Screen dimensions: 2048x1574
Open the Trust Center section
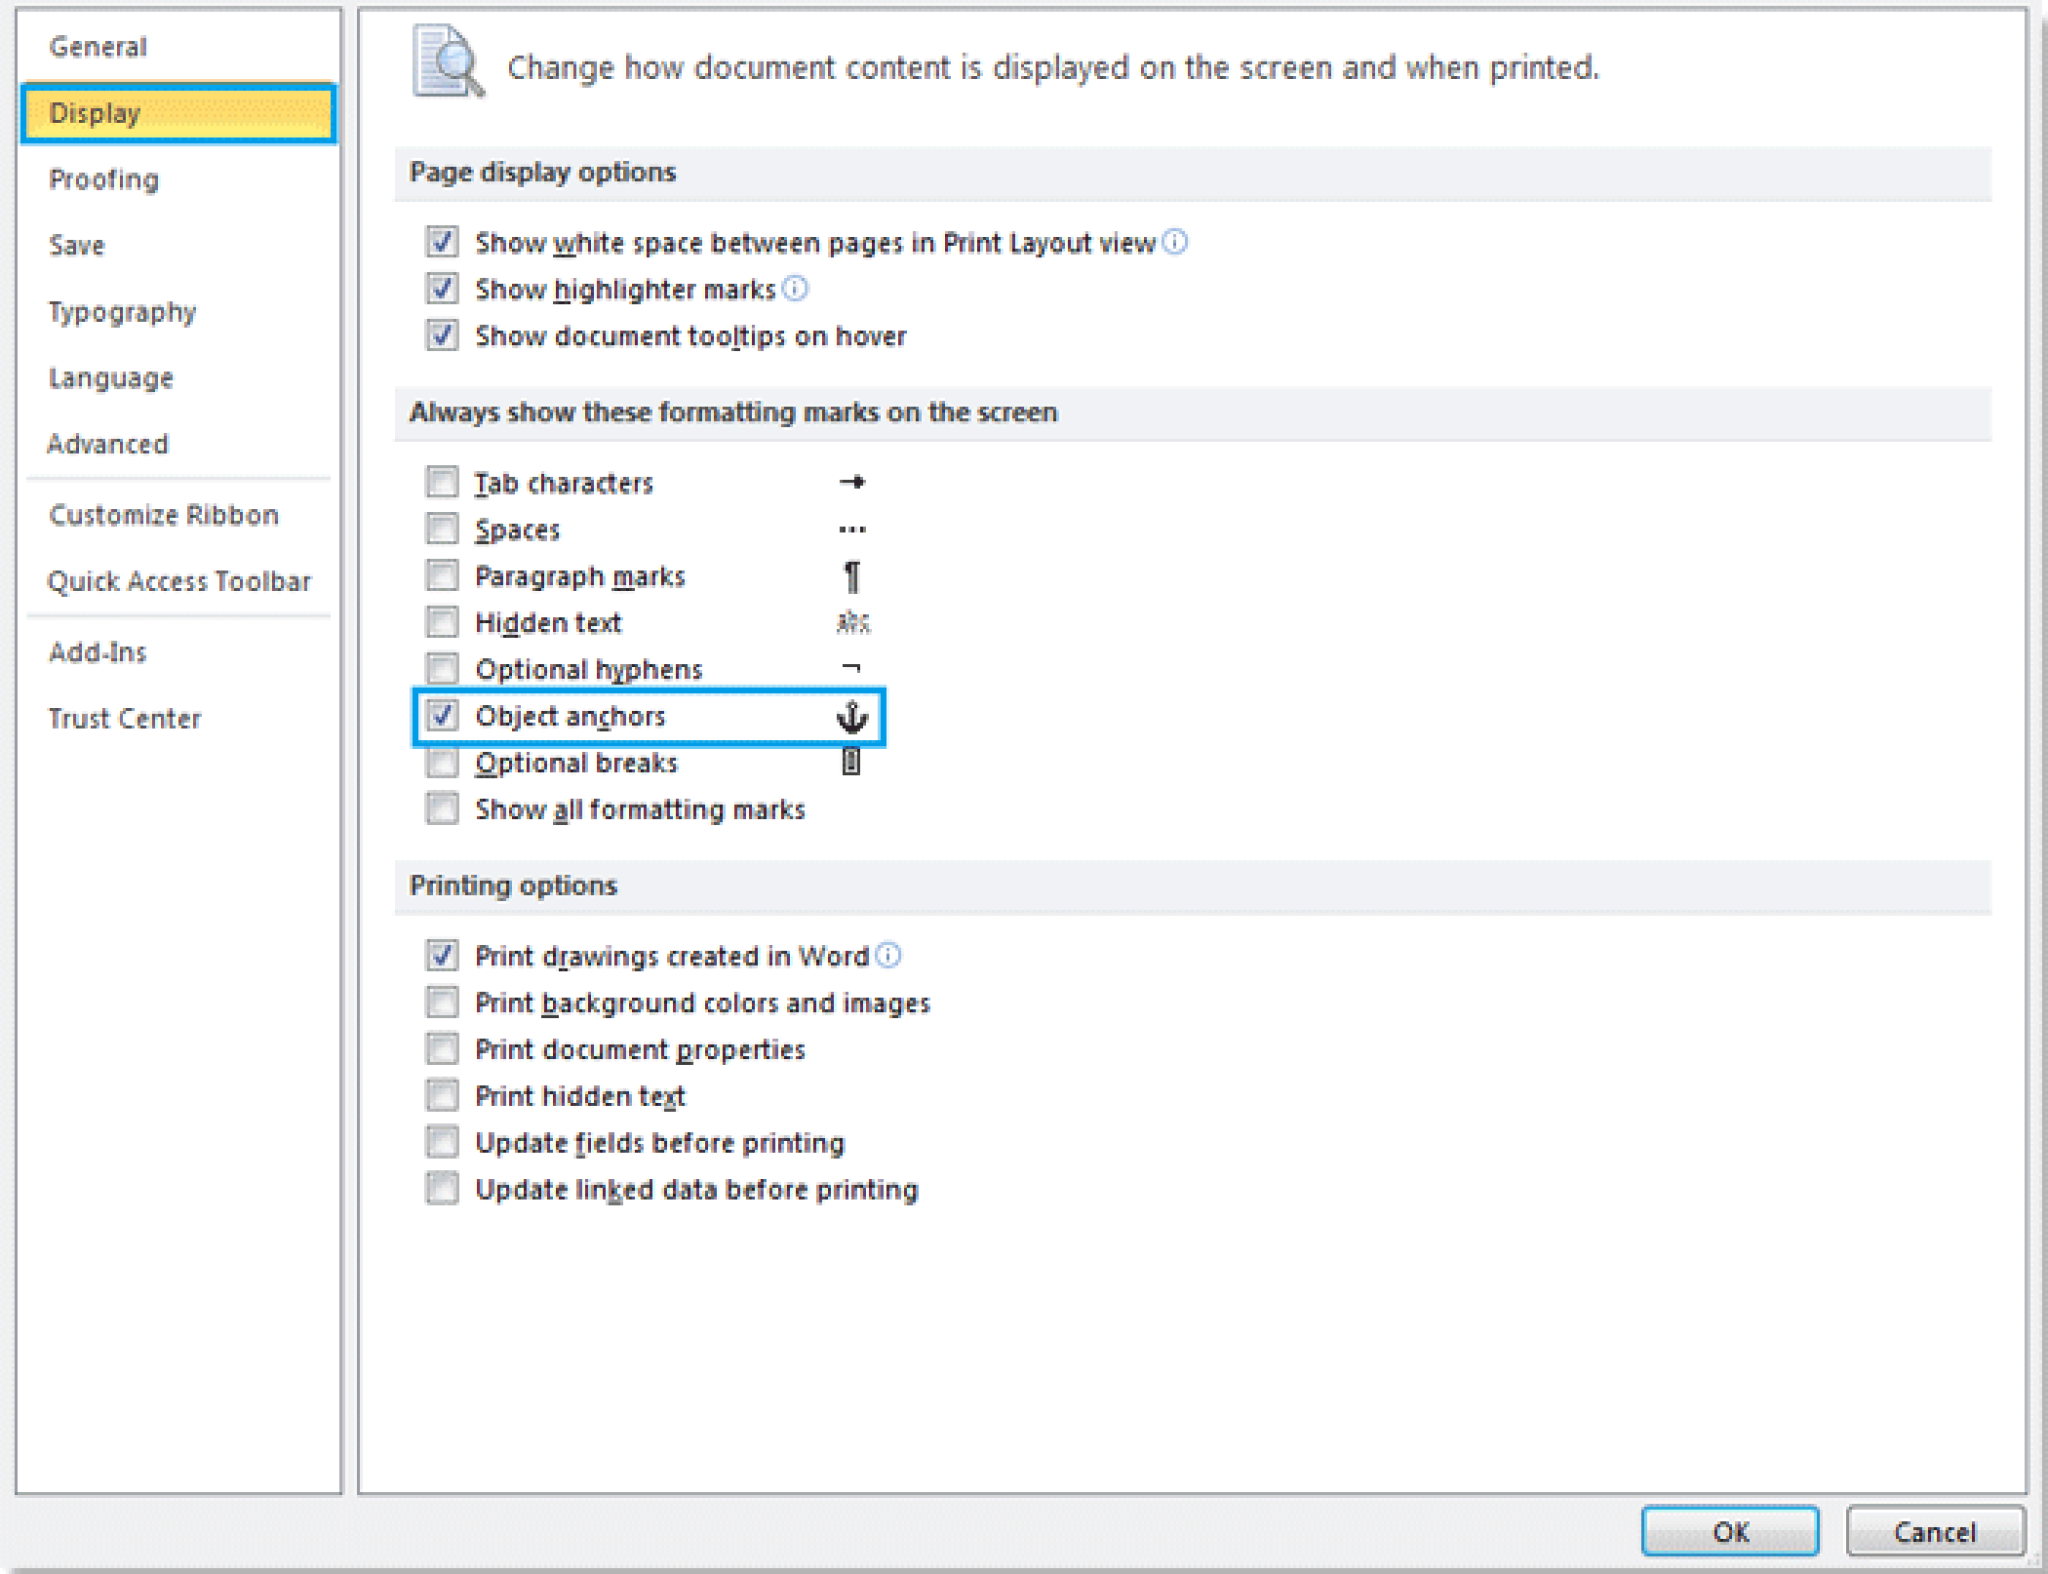[x=124, y=718]
